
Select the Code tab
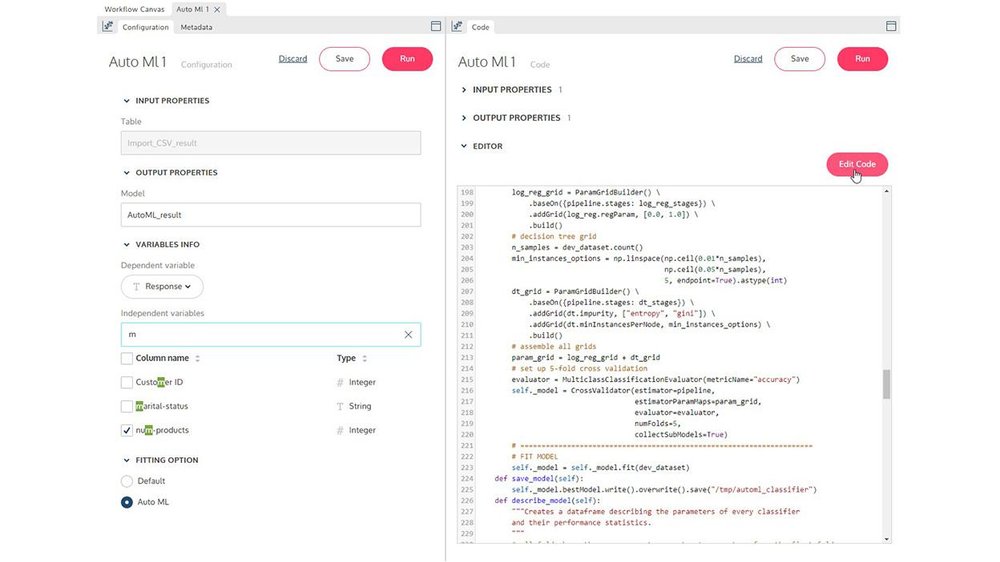[x=480, y=27]
